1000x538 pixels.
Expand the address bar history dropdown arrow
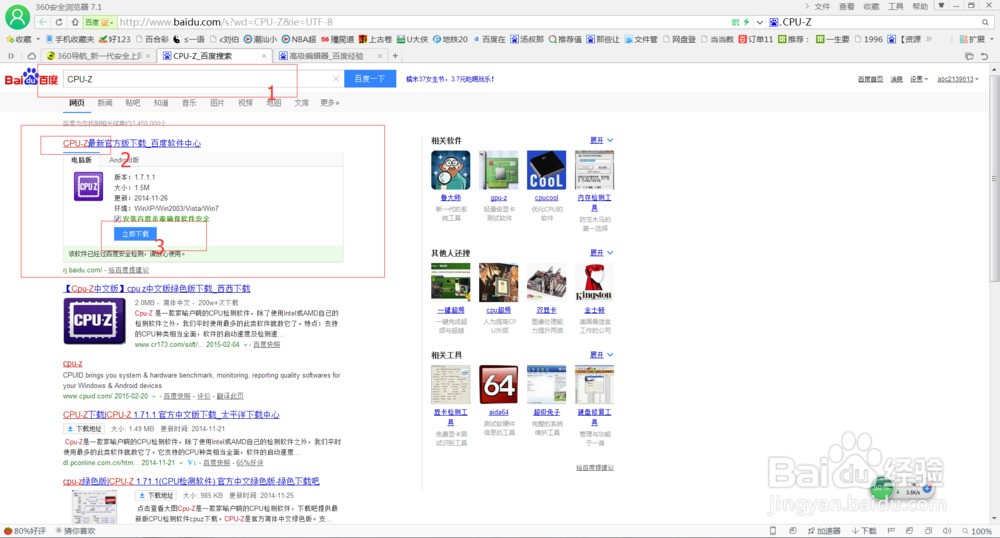pyautogui.click(x=760, y=22)
